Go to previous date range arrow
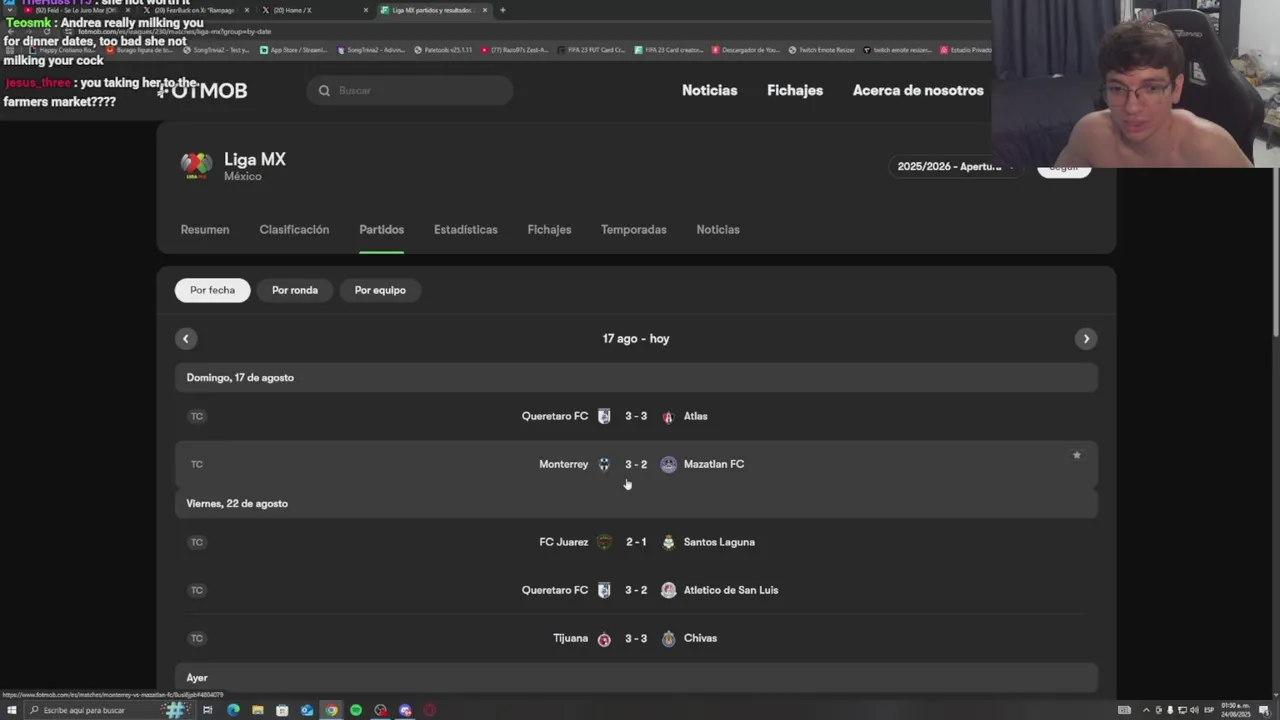 186,338
